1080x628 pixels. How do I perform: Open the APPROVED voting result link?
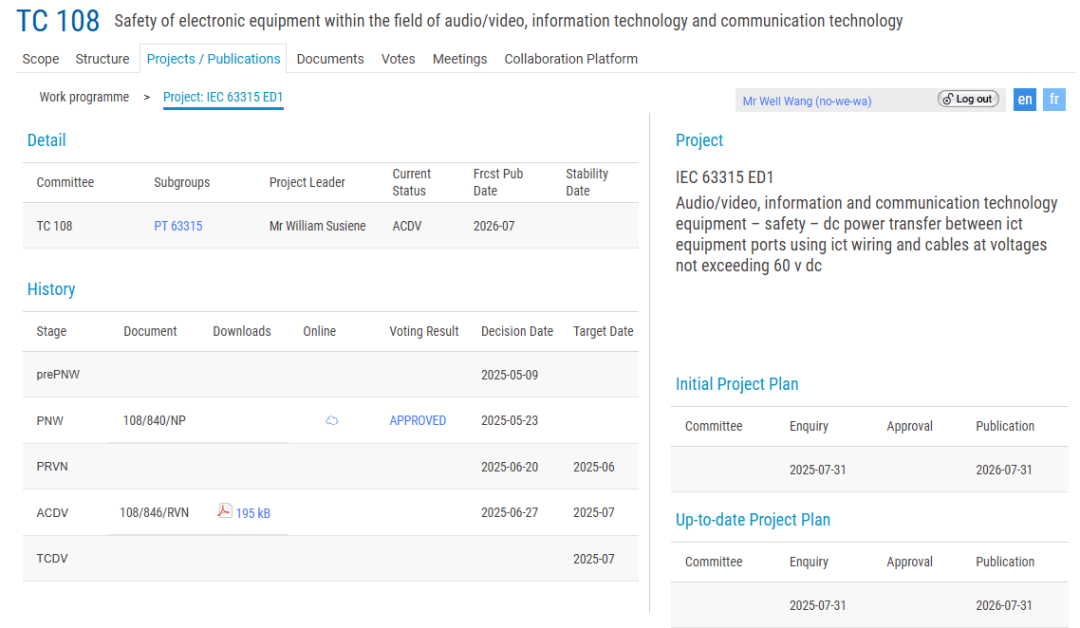point(418,421)
